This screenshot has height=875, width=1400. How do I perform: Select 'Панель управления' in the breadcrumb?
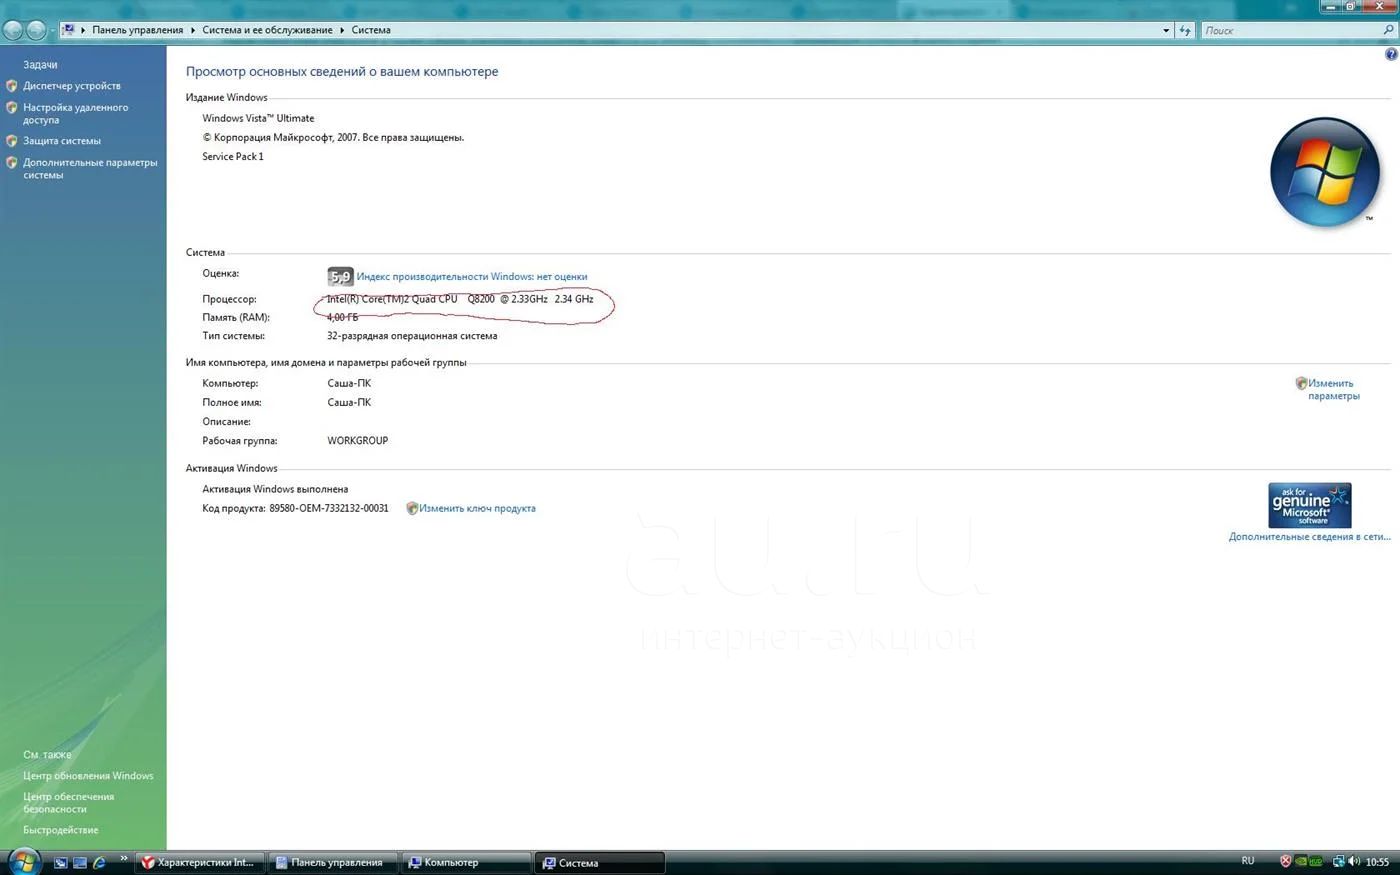pos(138,30)
